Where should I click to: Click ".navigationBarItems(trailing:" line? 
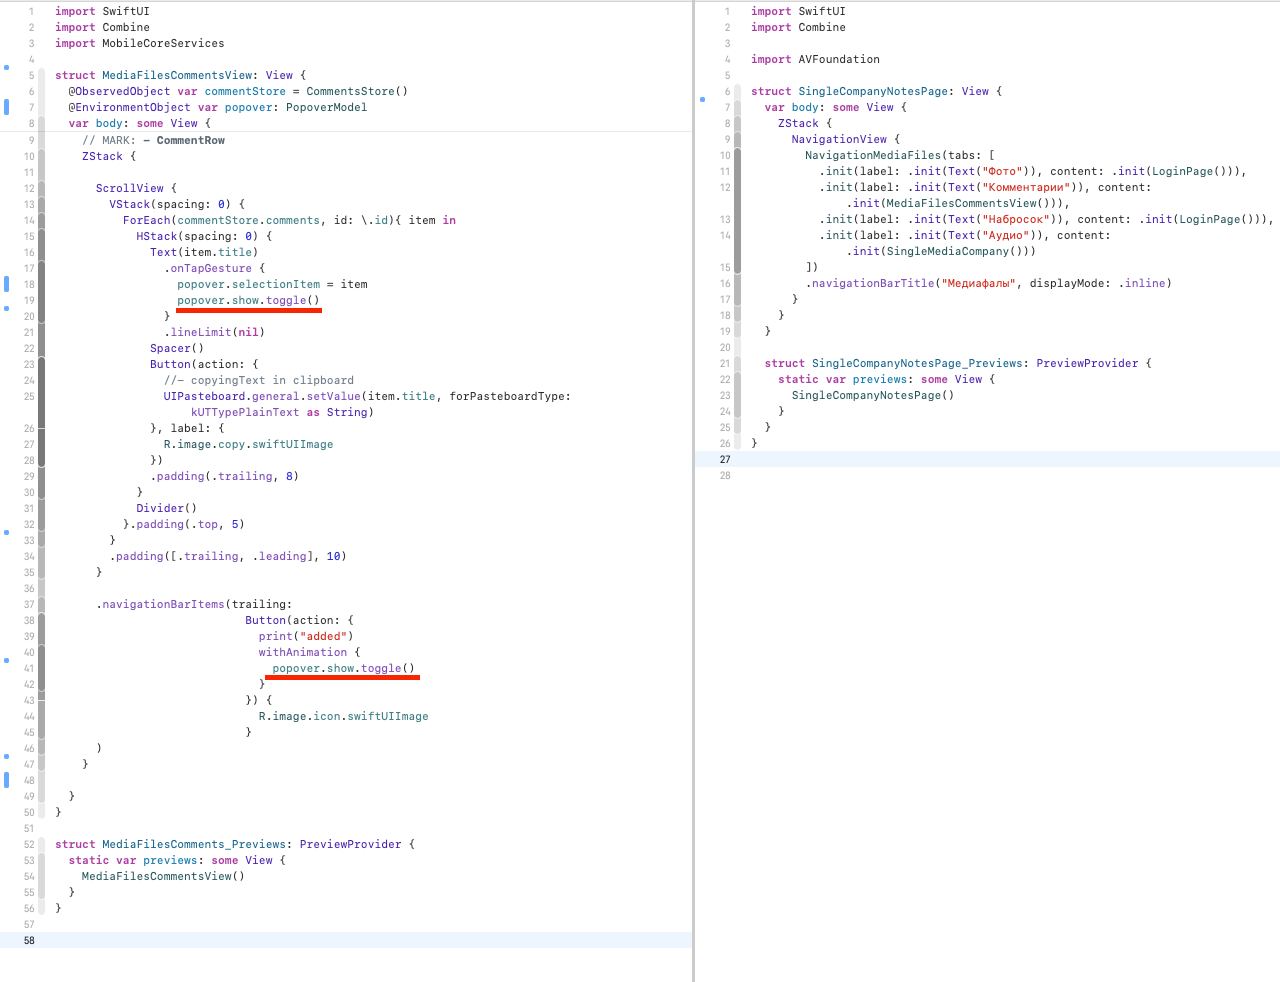194,604
